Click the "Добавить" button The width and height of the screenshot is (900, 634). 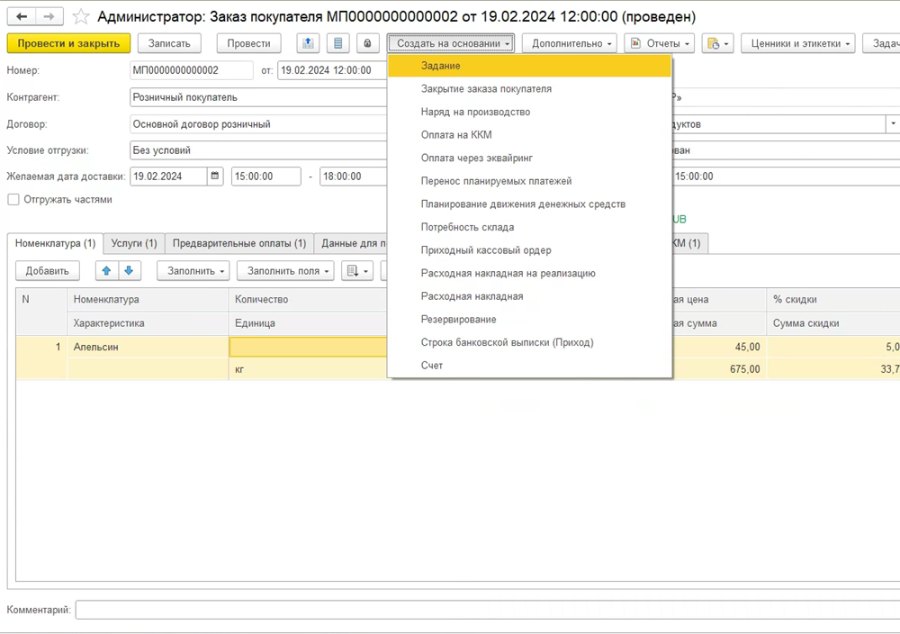click(47, 270)
